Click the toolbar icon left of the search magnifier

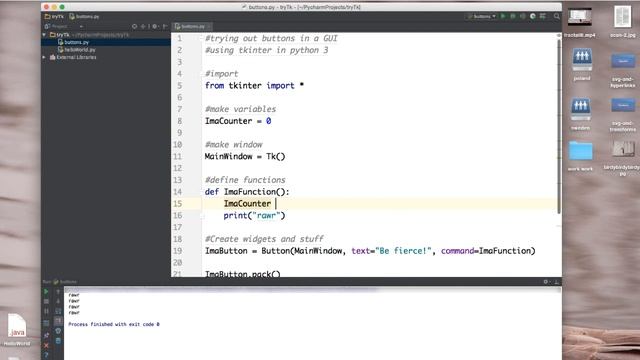(542, 16)
